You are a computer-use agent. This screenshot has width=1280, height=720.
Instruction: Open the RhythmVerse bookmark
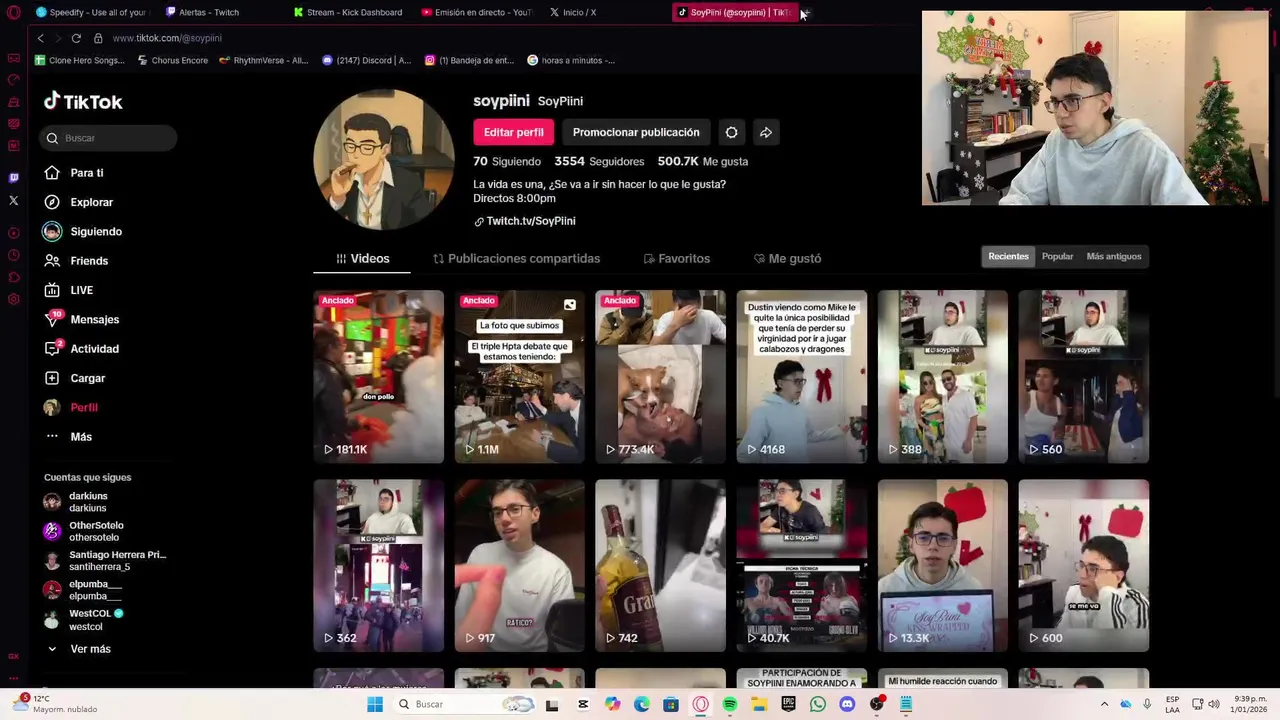[x=263, y=60]
